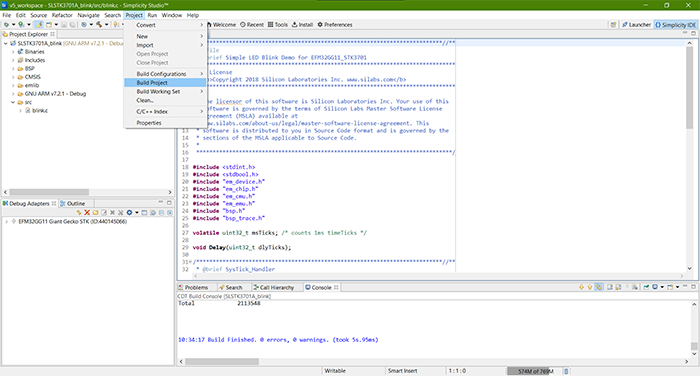Click garbage collector trash icon in status bar
This screenshot has height=376, width=700.
point(566,371)
